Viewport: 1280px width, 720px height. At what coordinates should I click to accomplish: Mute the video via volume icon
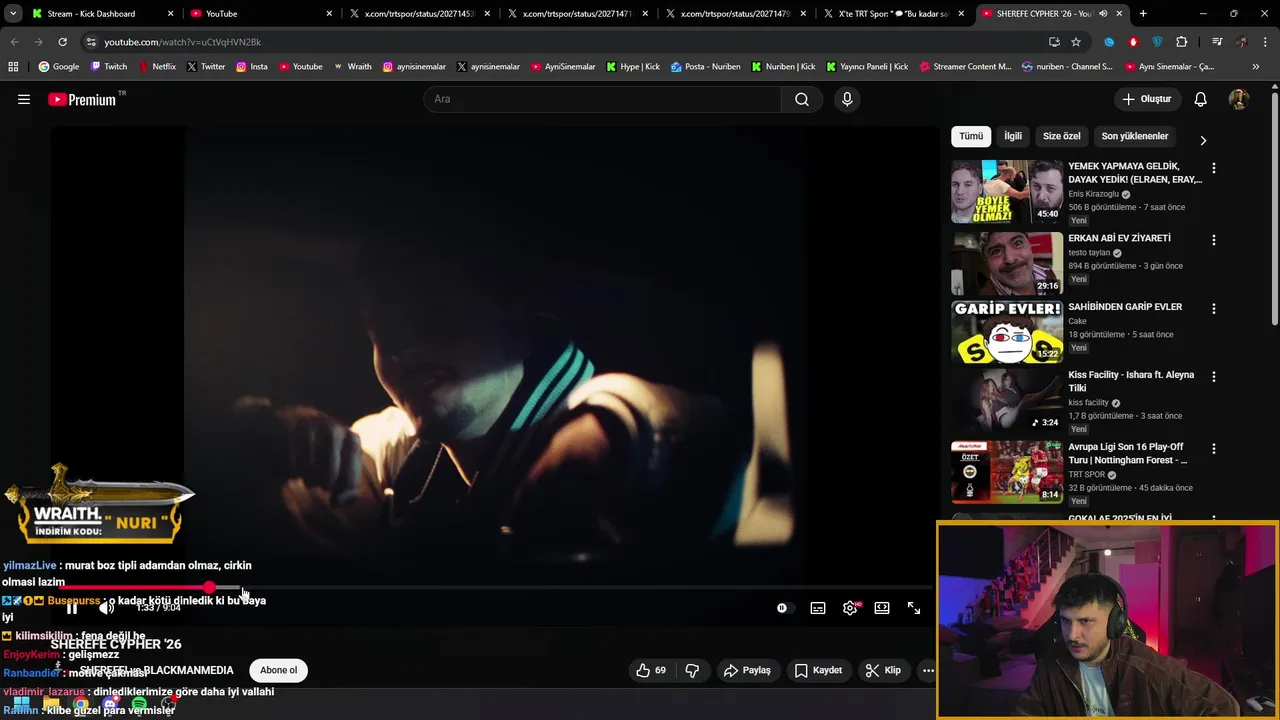tap(106, 608)
